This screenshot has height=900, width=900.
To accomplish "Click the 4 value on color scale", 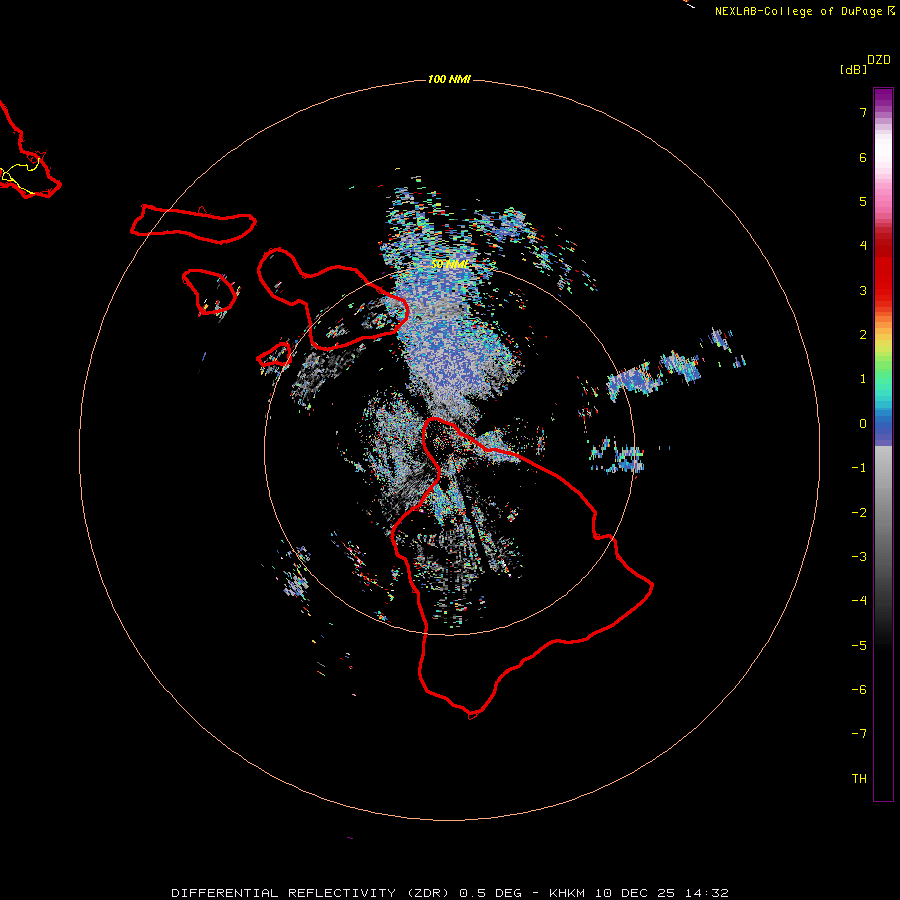I will coord(863,246).
